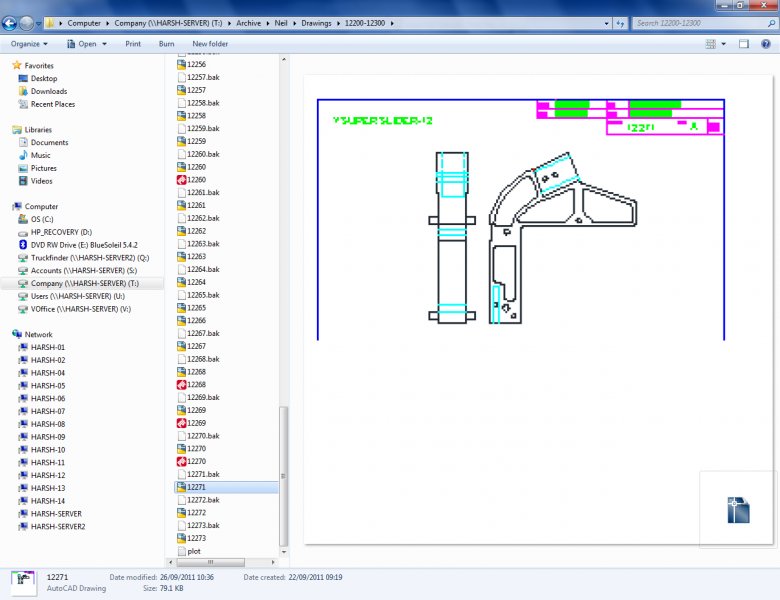The height and width of the screenshot is (600, 780).
Task: Click the New folder button
Action: pos(210,44)
